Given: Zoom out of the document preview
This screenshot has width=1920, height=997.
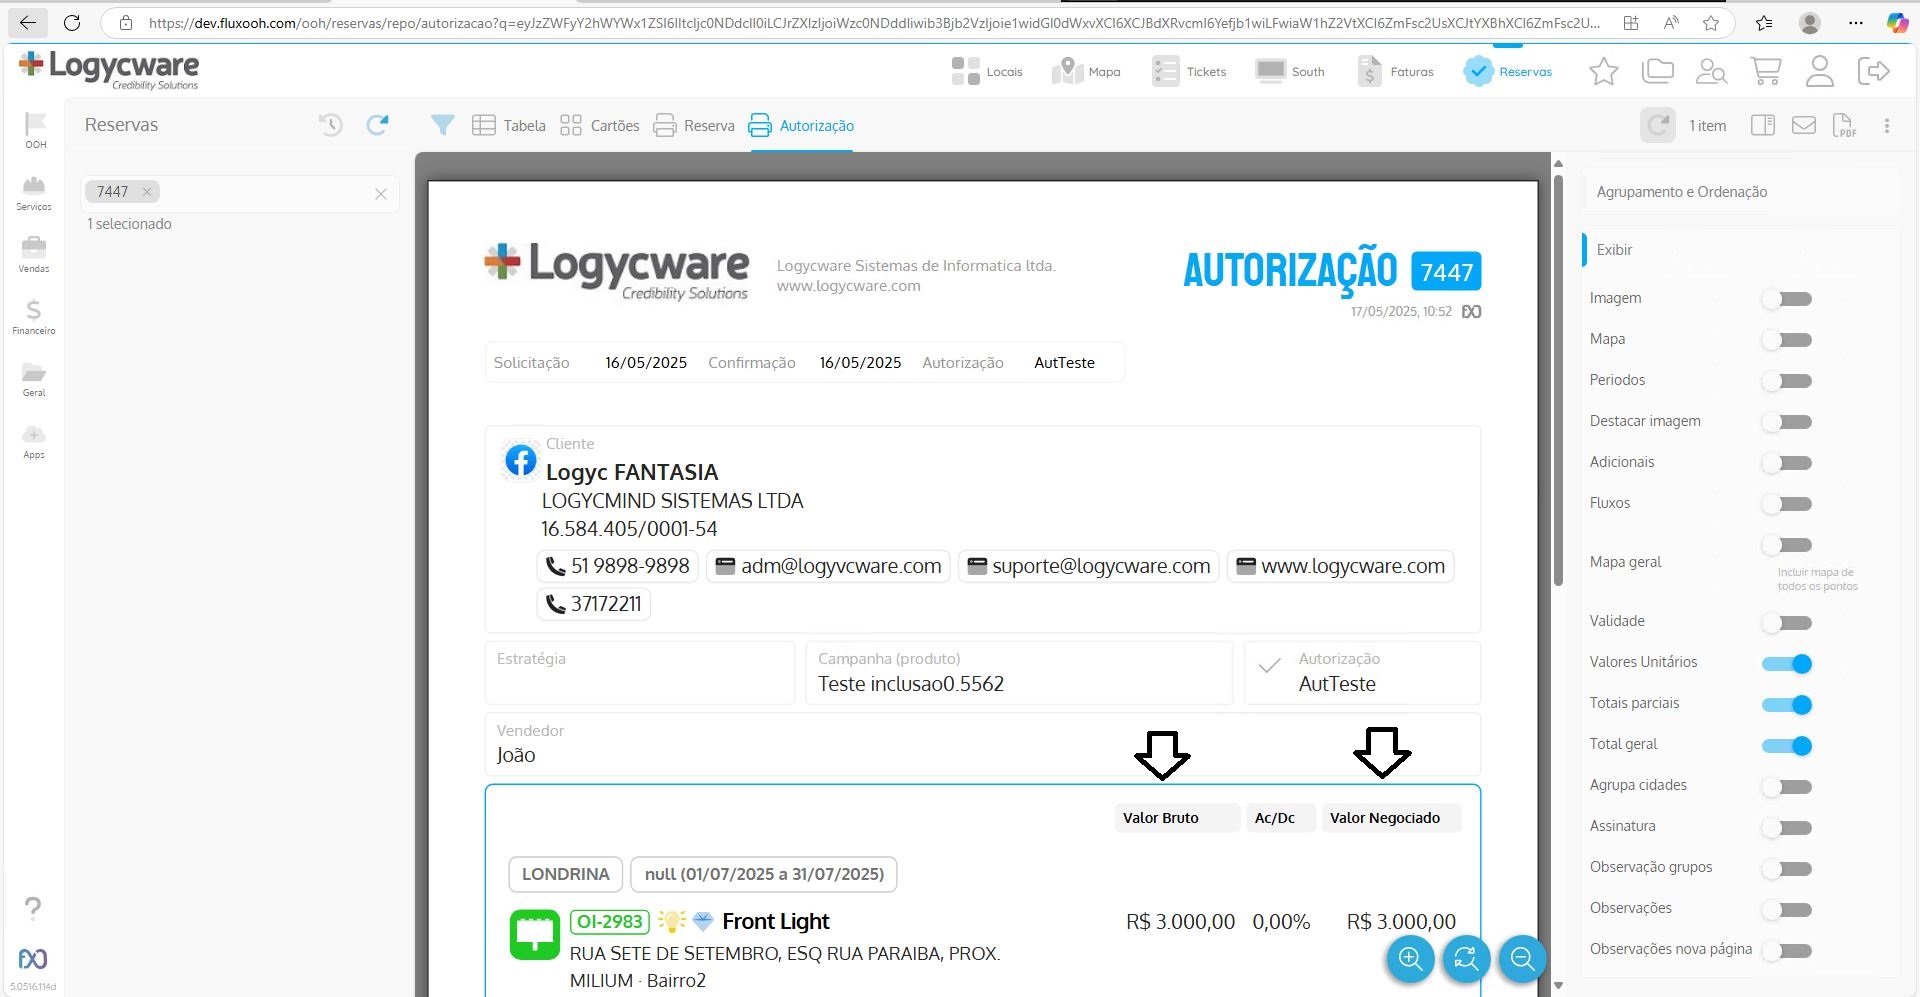Looking at the screenshot, I should pyautogui.click(x=1522, y=959).
